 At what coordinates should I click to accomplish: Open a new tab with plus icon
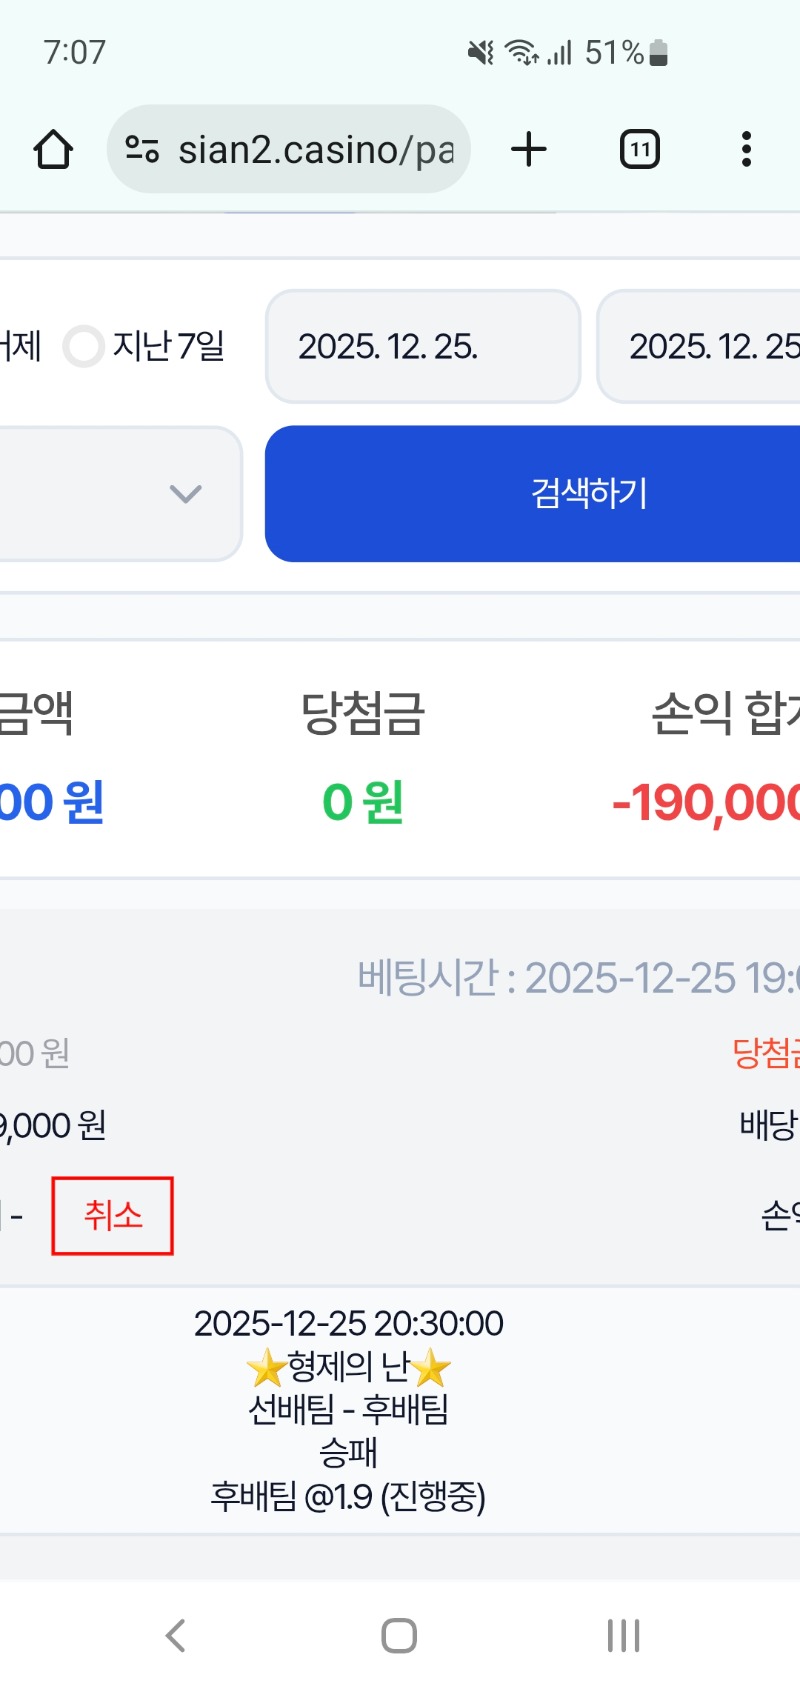tap(529, 150)
